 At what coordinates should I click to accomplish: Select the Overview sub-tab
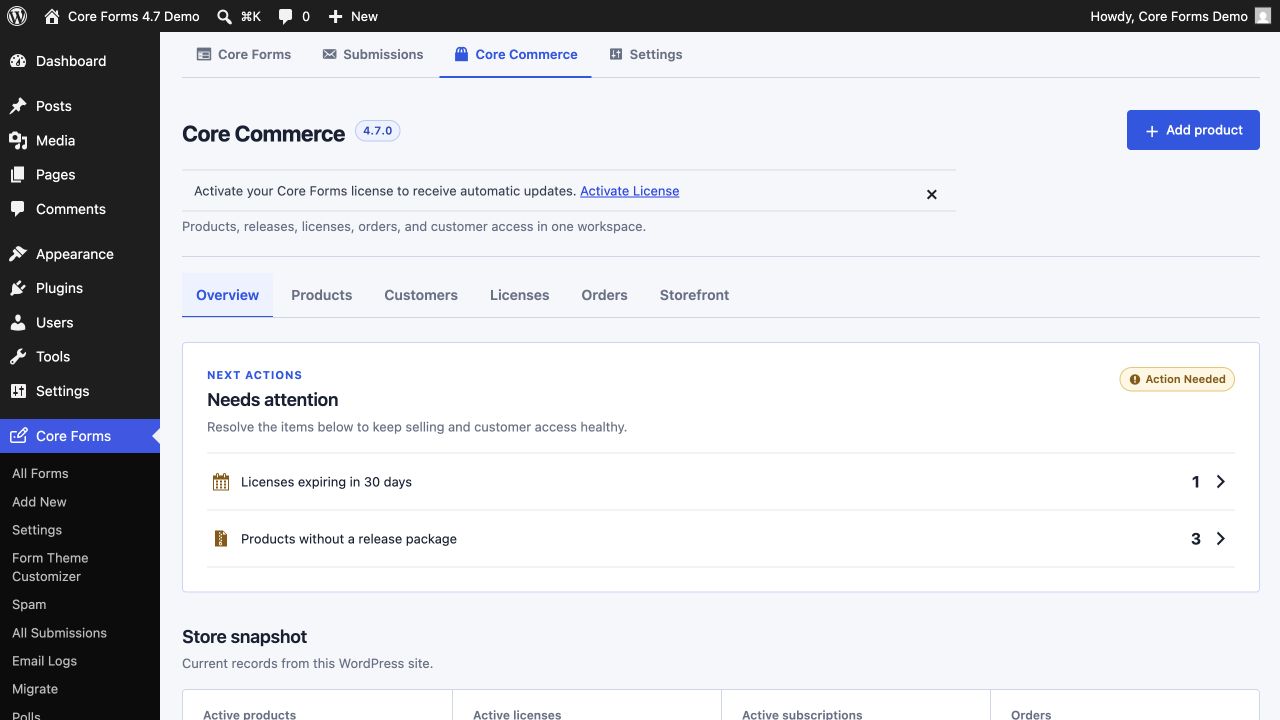[227, 295]
